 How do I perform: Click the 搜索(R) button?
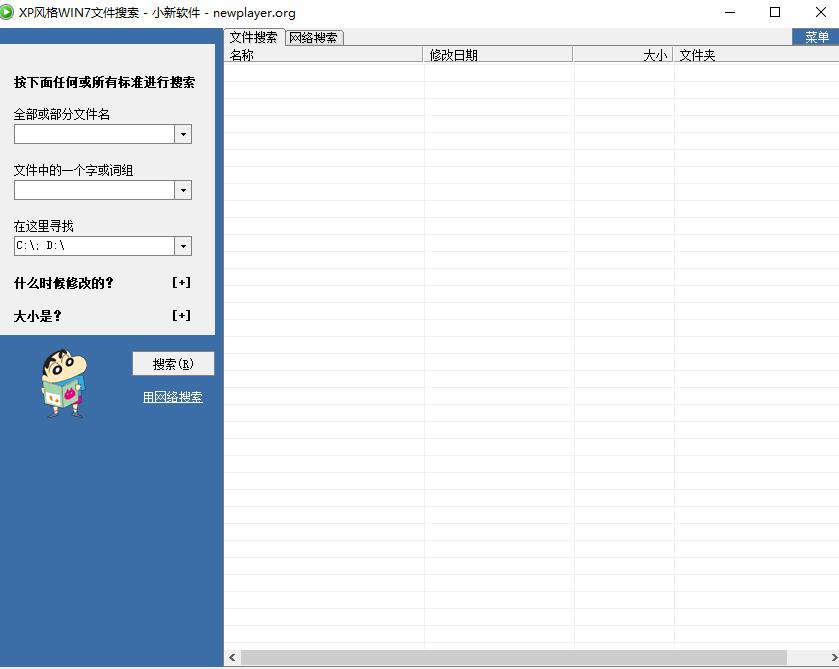(x=173, y=364)
